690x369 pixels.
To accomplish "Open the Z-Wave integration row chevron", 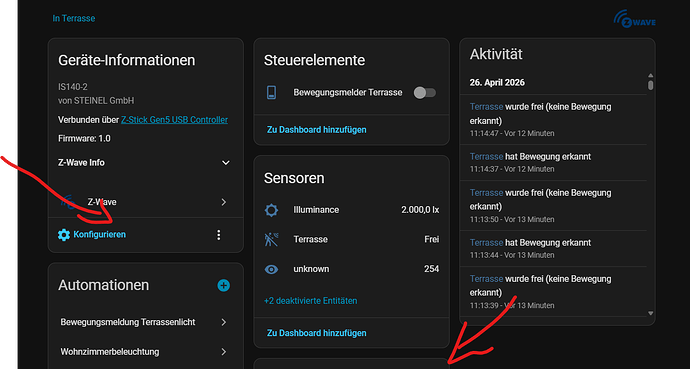I will pos(224,202).
